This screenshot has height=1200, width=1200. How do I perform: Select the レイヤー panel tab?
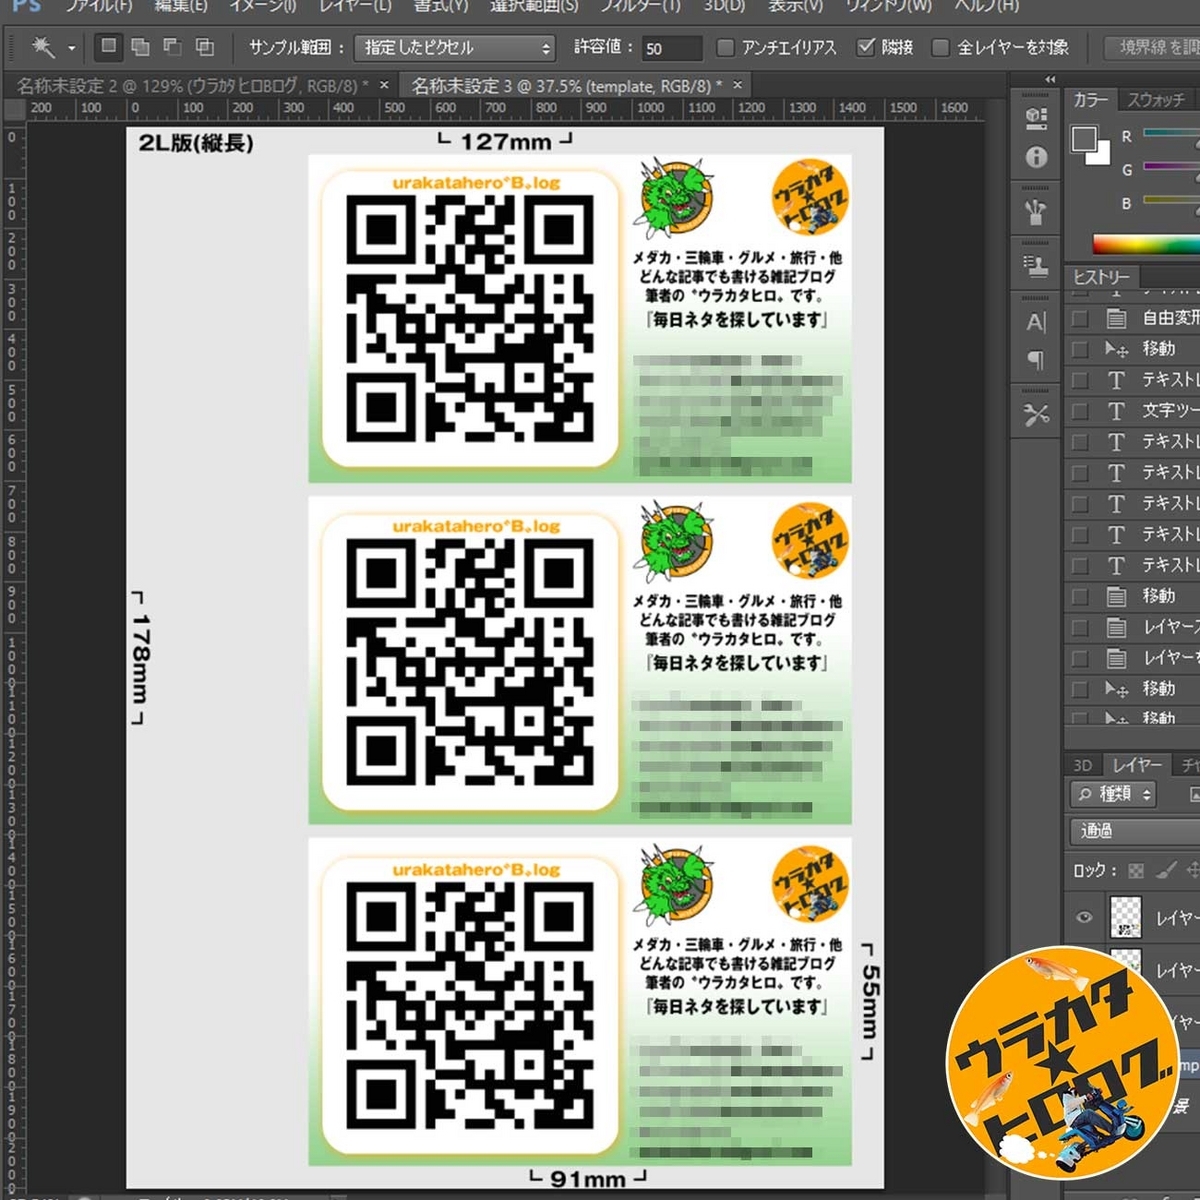[x=1137, y=765]
